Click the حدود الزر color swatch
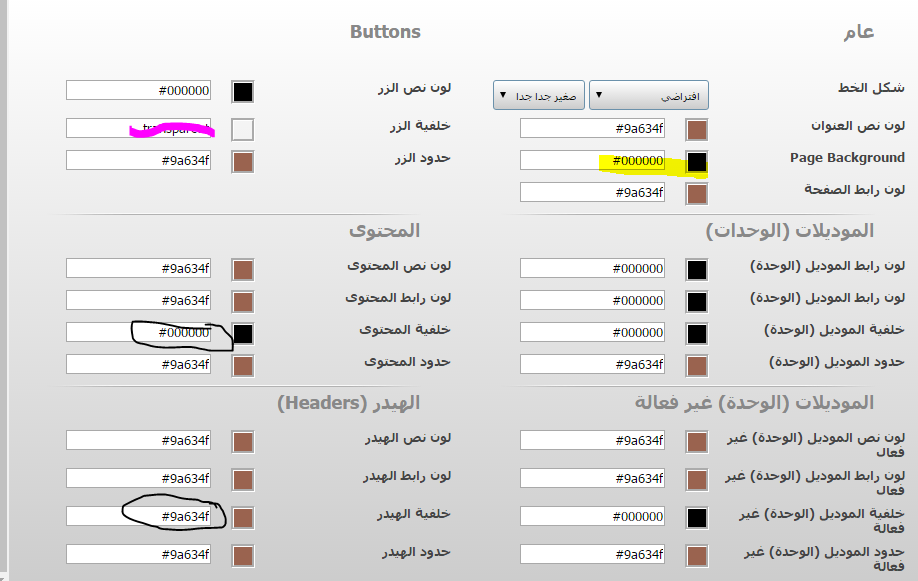 (242, 162)
